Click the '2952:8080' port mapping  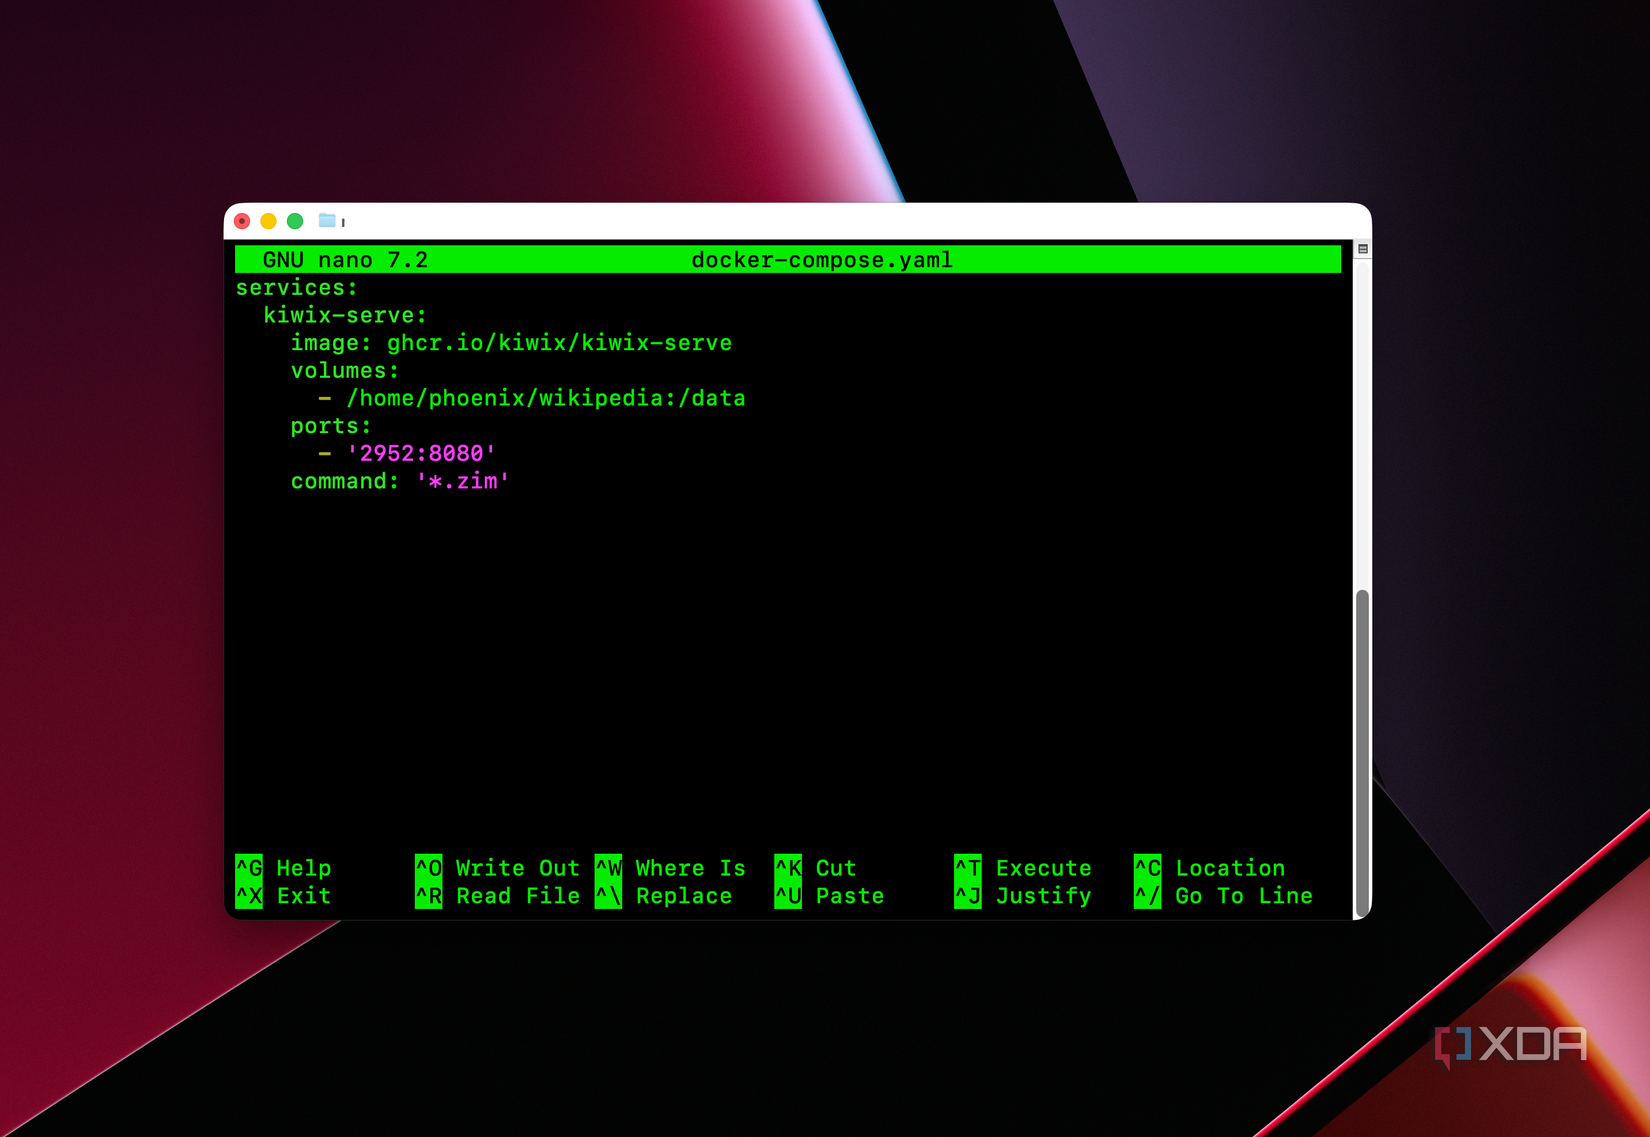pos(421,454)
